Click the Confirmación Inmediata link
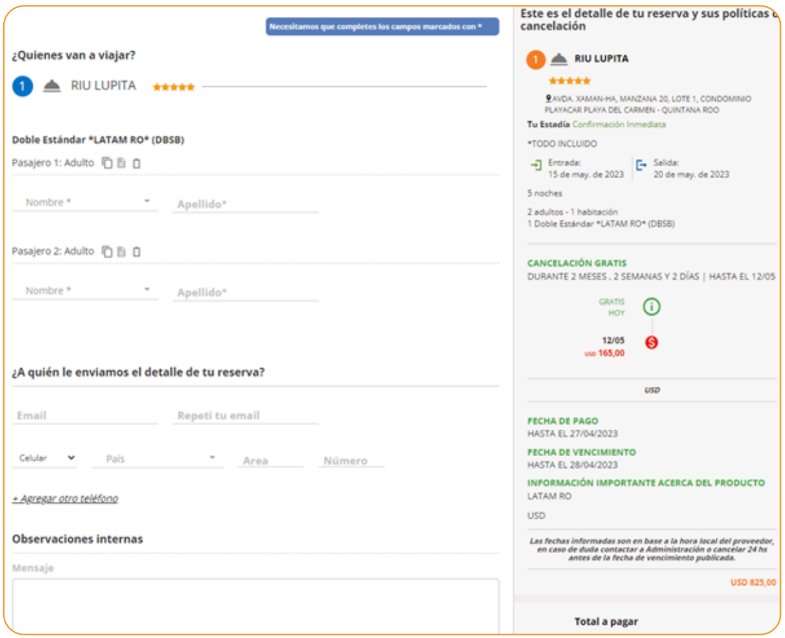Image resolution: width=785 pixels, height=638 pixels. click(x=619, y=125)
